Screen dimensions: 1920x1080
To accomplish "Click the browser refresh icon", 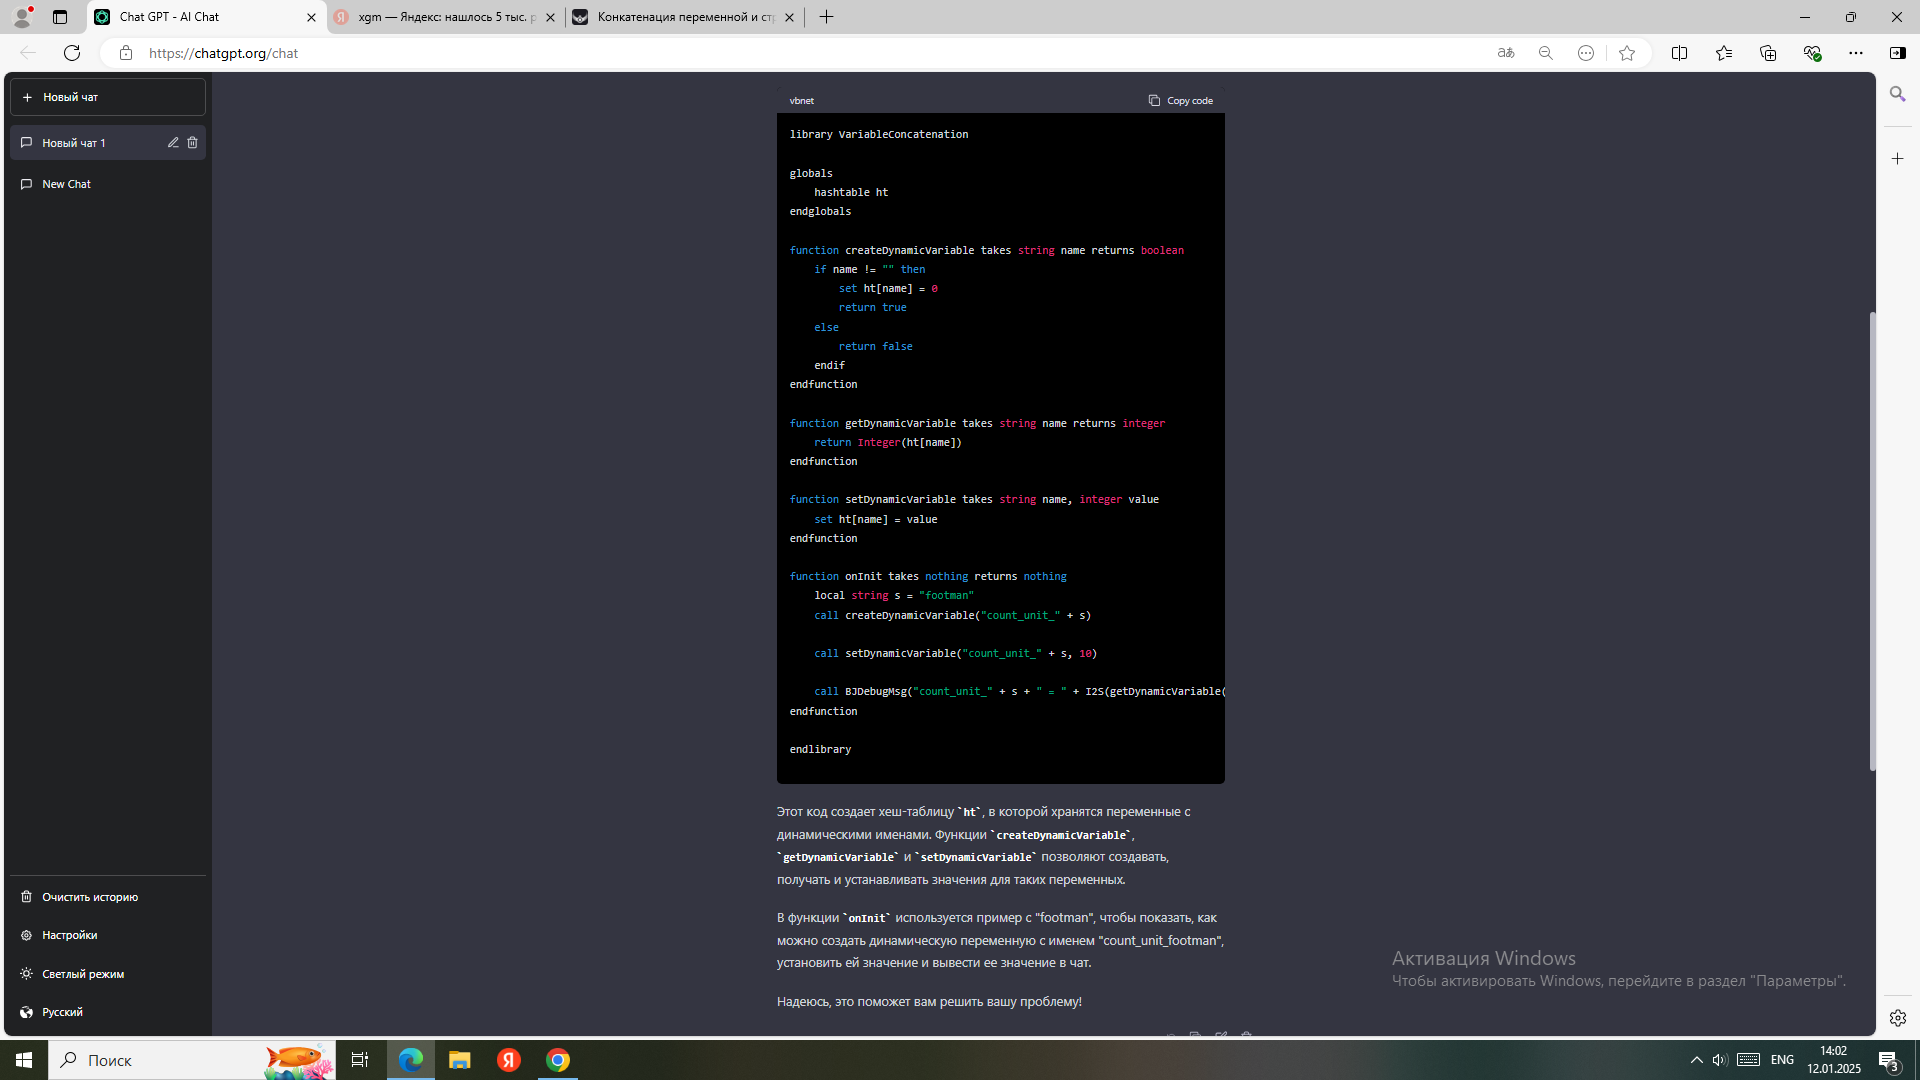I will point(72,53).
